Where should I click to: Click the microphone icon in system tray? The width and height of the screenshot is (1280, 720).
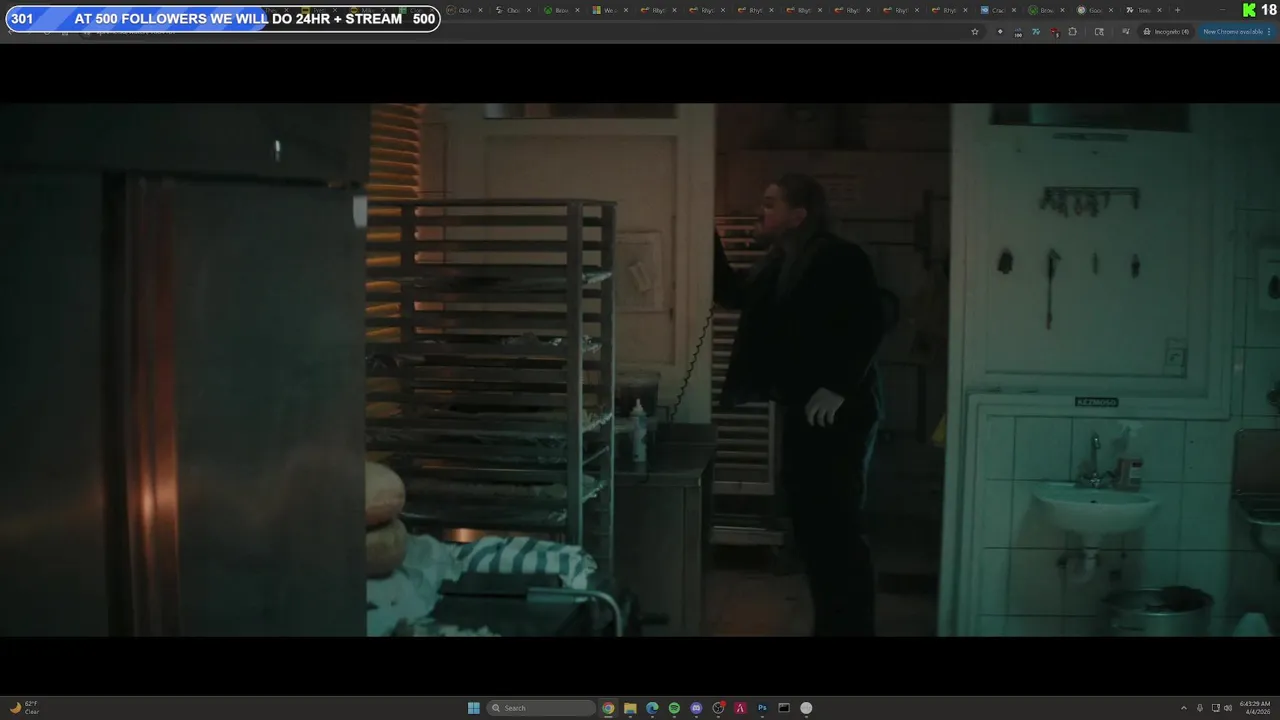pyautogui.click(x=1200, y=708)
